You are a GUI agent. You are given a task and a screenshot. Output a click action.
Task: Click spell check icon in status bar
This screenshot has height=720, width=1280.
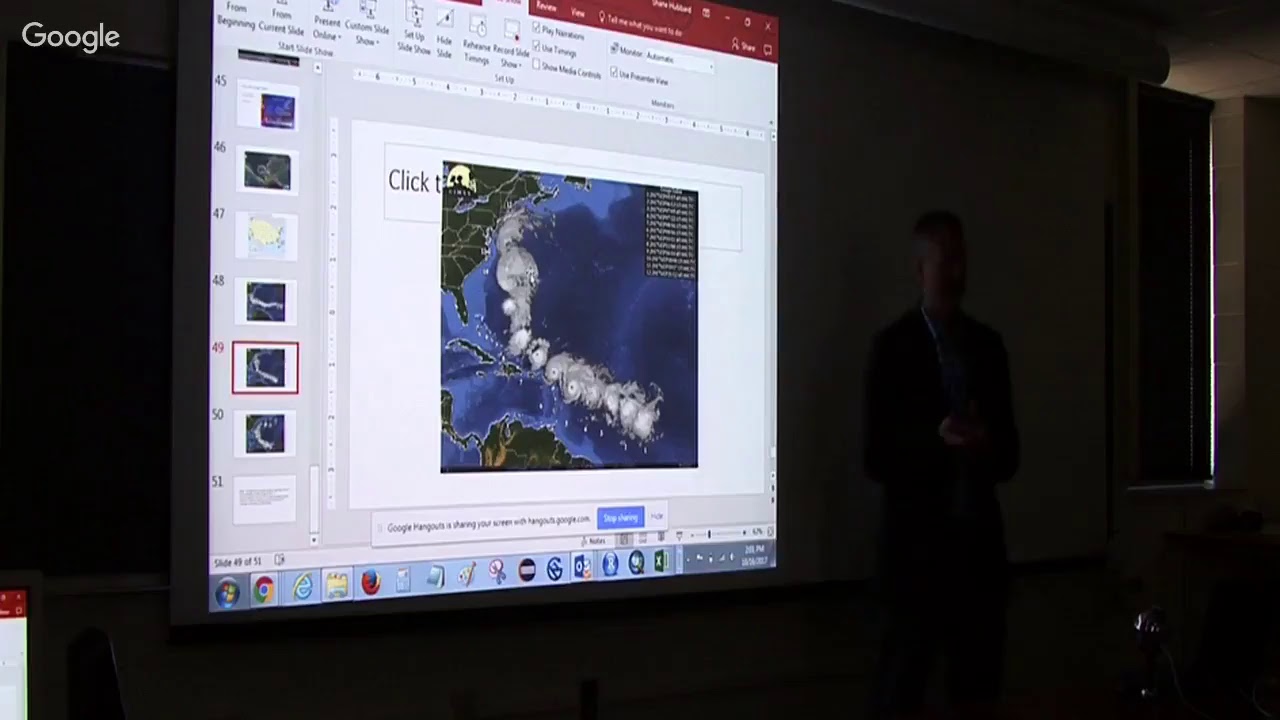click(x=280, y=560)
